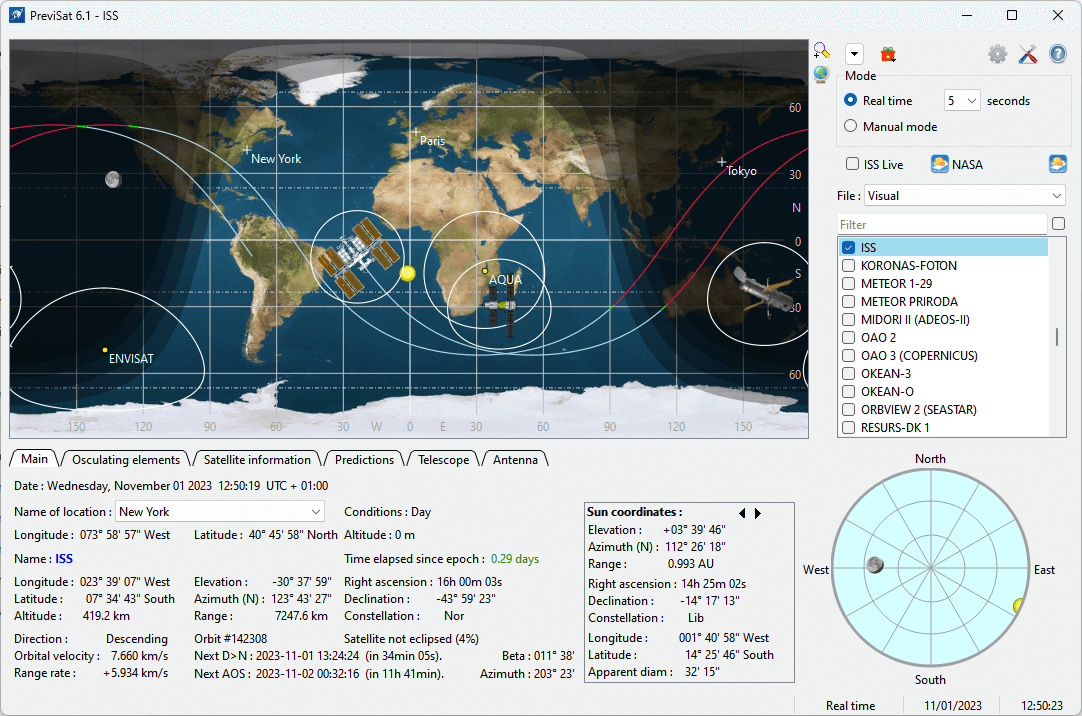
Task: Open settings with the gray gear icon
Action: (x=997, y=54)
